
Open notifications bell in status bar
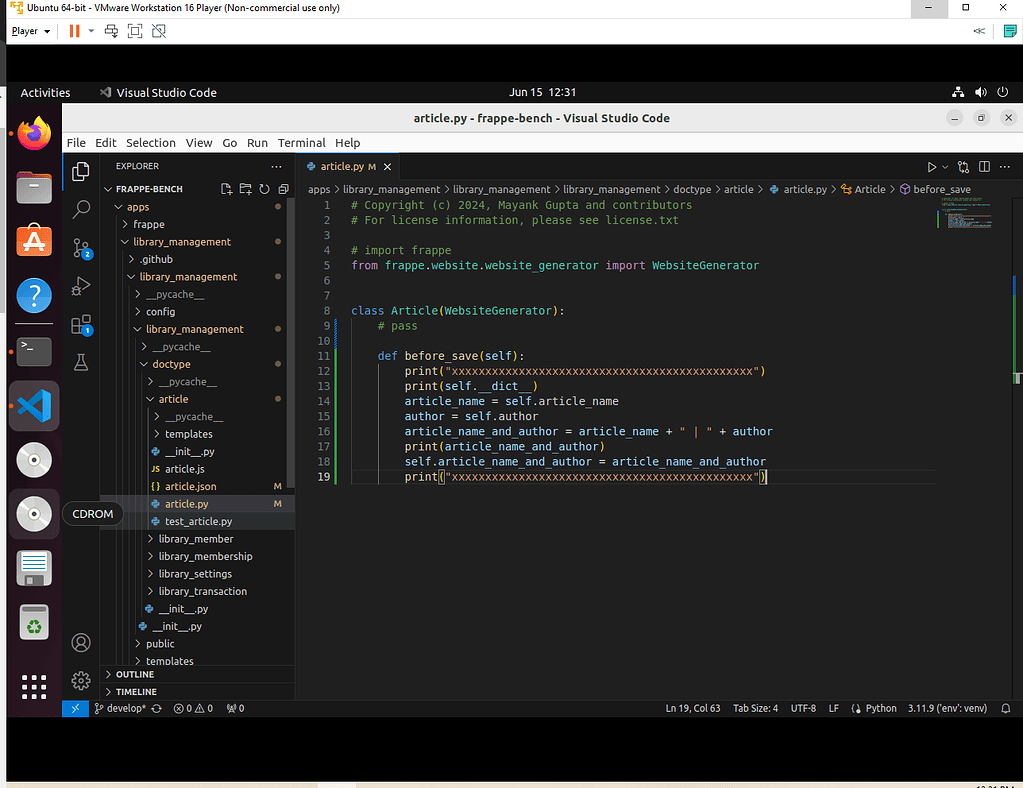[1005, 708]
